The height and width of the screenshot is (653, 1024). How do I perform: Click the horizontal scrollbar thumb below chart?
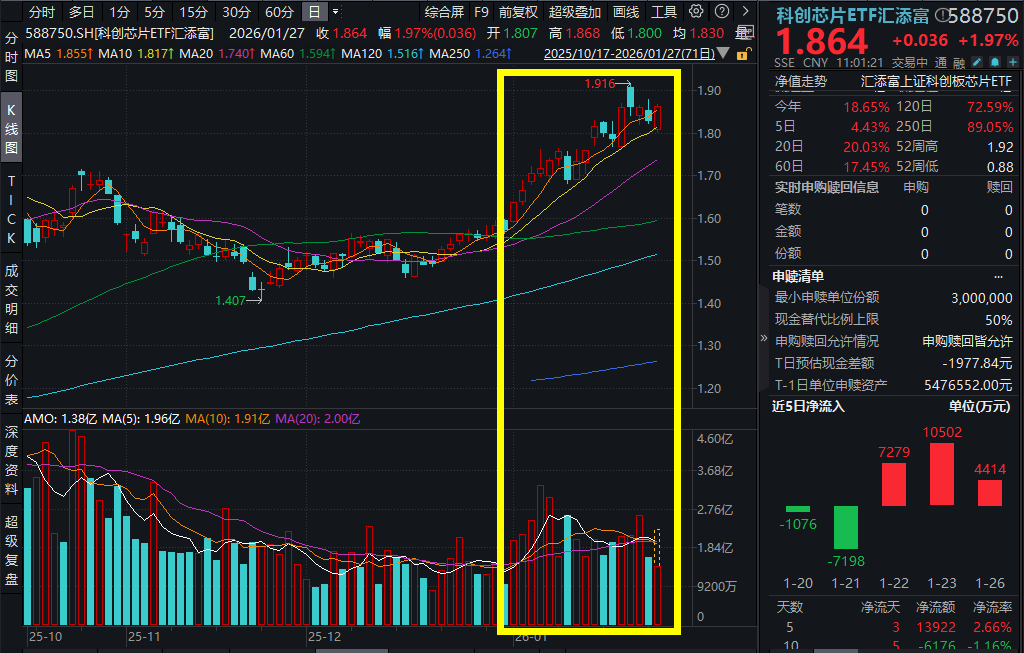pyautogui.click(x=351, y=650)
